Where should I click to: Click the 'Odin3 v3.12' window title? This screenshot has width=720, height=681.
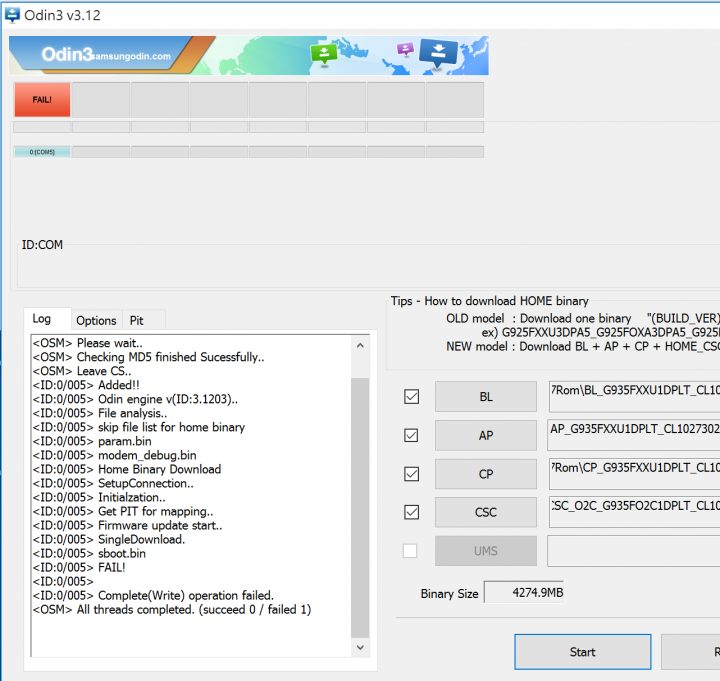pyautogui.click(x=62, y=15)
